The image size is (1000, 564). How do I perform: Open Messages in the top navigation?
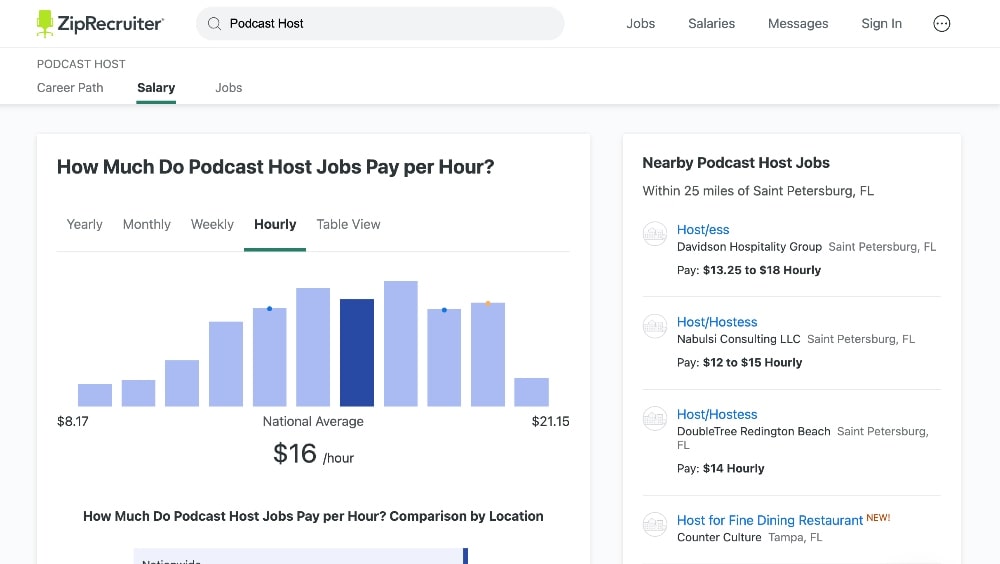pos(798,24)
